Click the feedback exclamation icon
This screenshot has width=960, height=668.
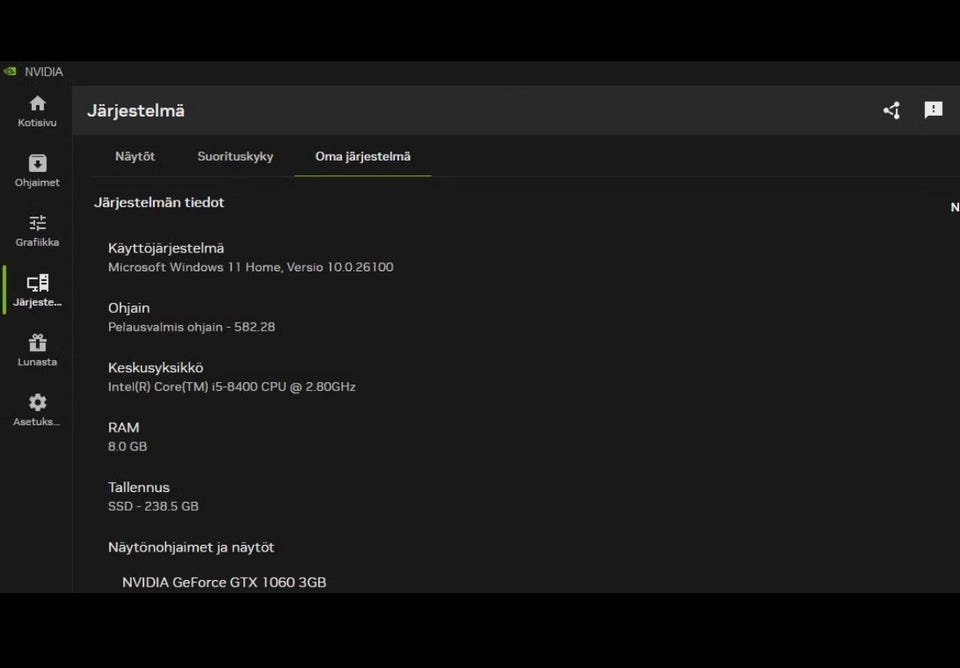tap(933, 110)
